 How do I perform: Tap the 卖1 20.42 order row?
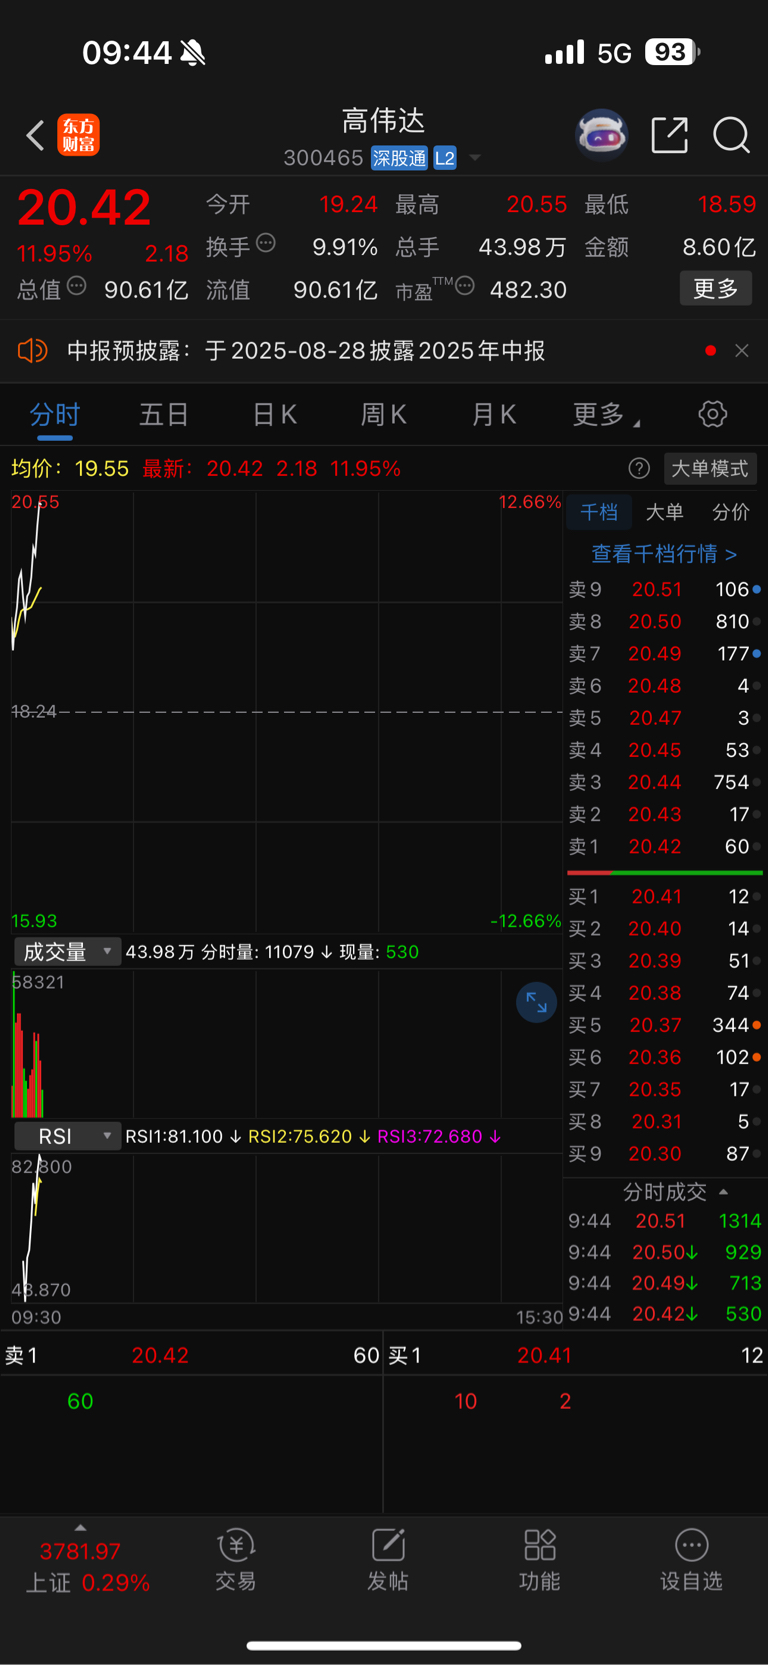pyautogui.click(x=664, y=846)
